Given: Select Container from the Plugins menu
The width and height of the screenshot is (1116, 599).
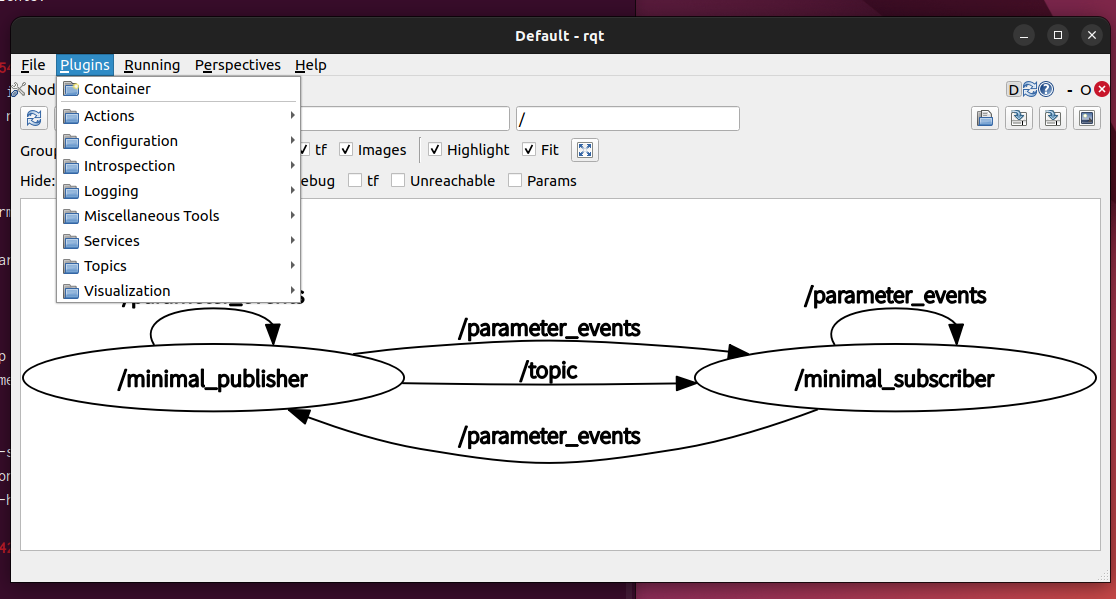Looking at the screenshot, I should (x=117, y=89).
